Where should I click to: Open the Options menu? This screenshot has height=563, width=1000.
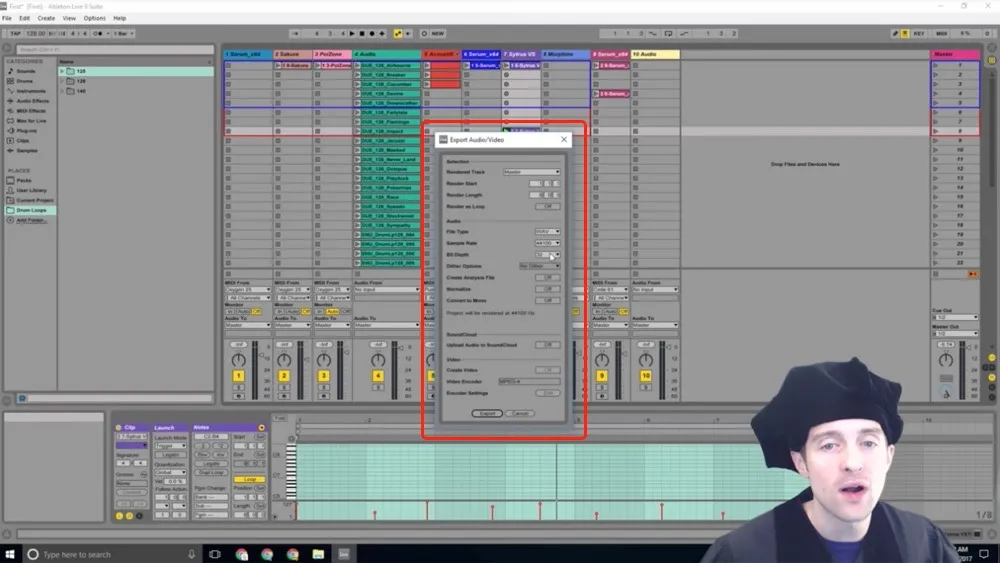coord(94,18)
